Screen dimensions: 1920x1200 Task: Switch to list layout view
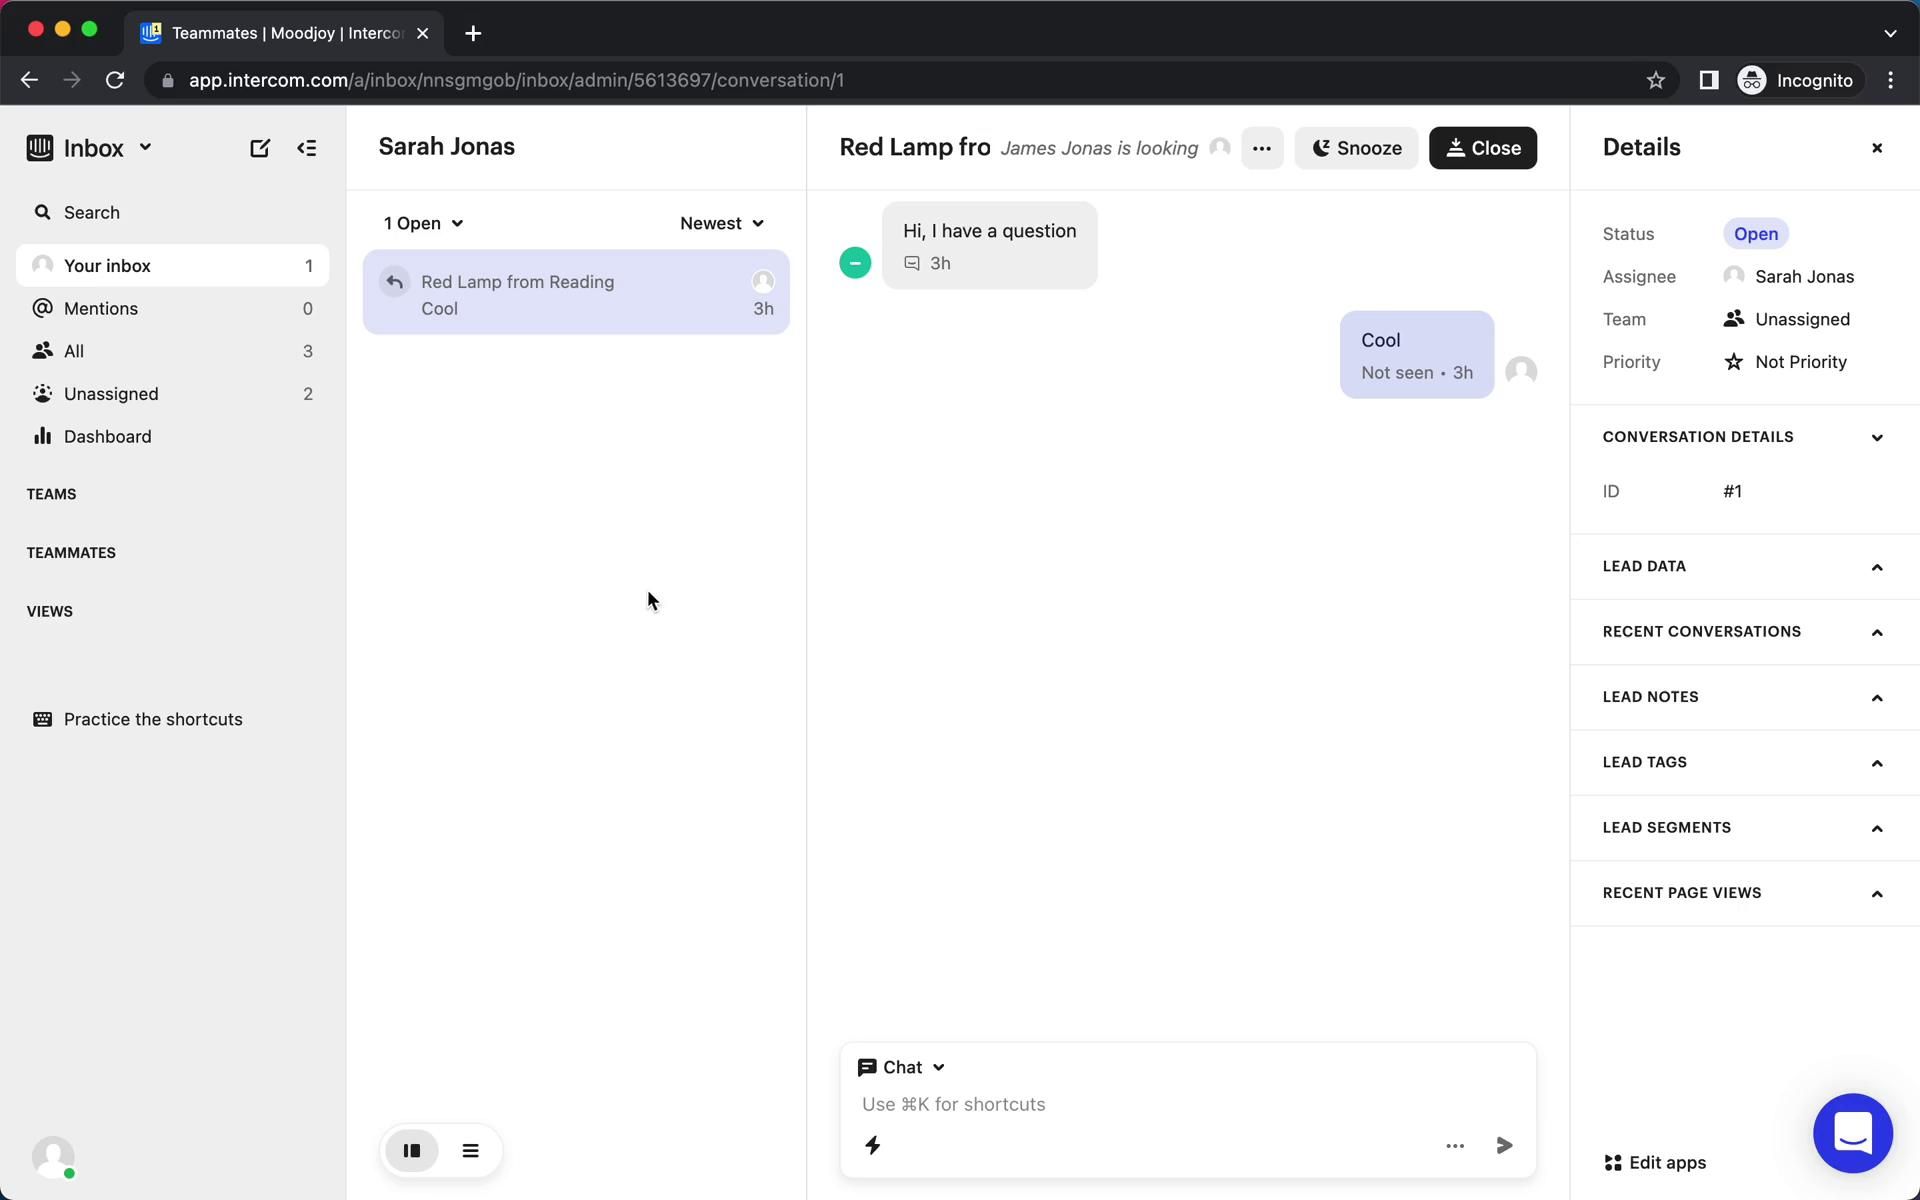tap(470, 1150)
